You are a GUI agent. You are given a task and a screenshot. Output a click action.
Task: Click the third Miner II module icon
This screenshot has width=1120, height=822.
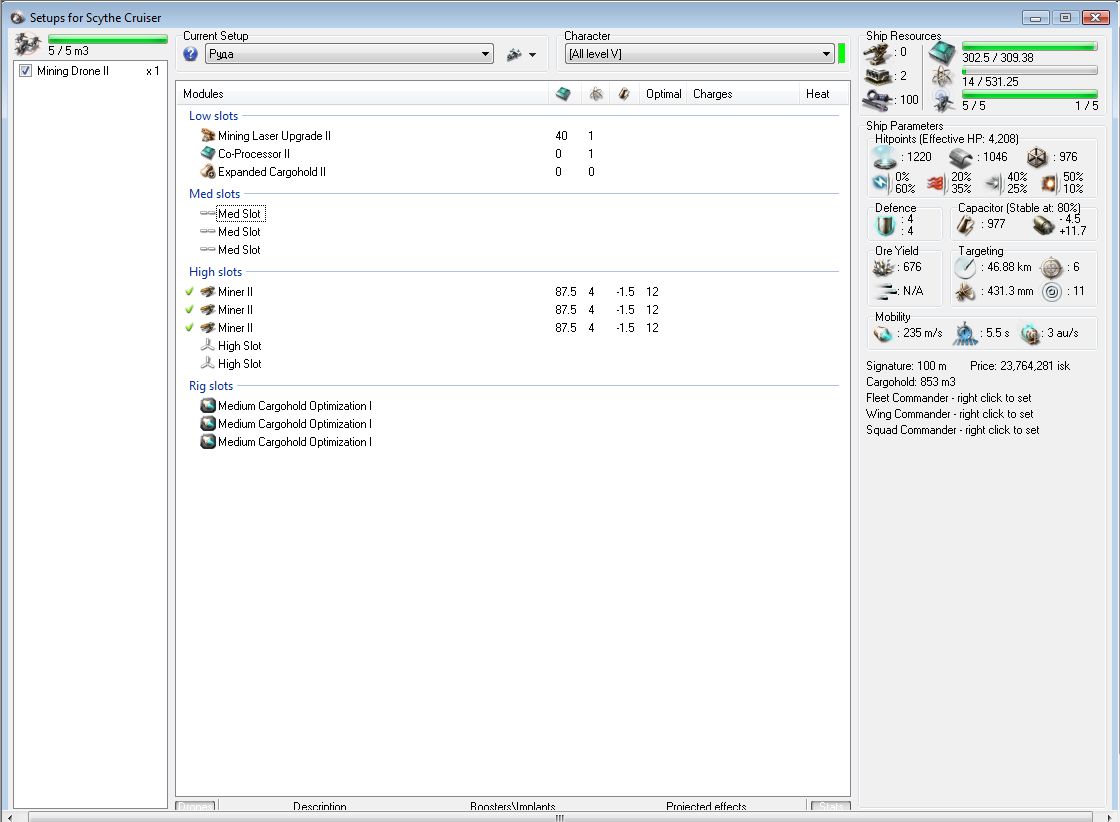click(x=208, y=327)
